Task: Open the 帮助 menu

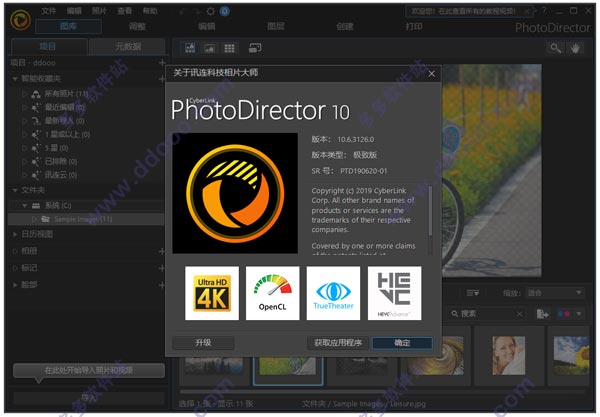Action: coord(150,11)
